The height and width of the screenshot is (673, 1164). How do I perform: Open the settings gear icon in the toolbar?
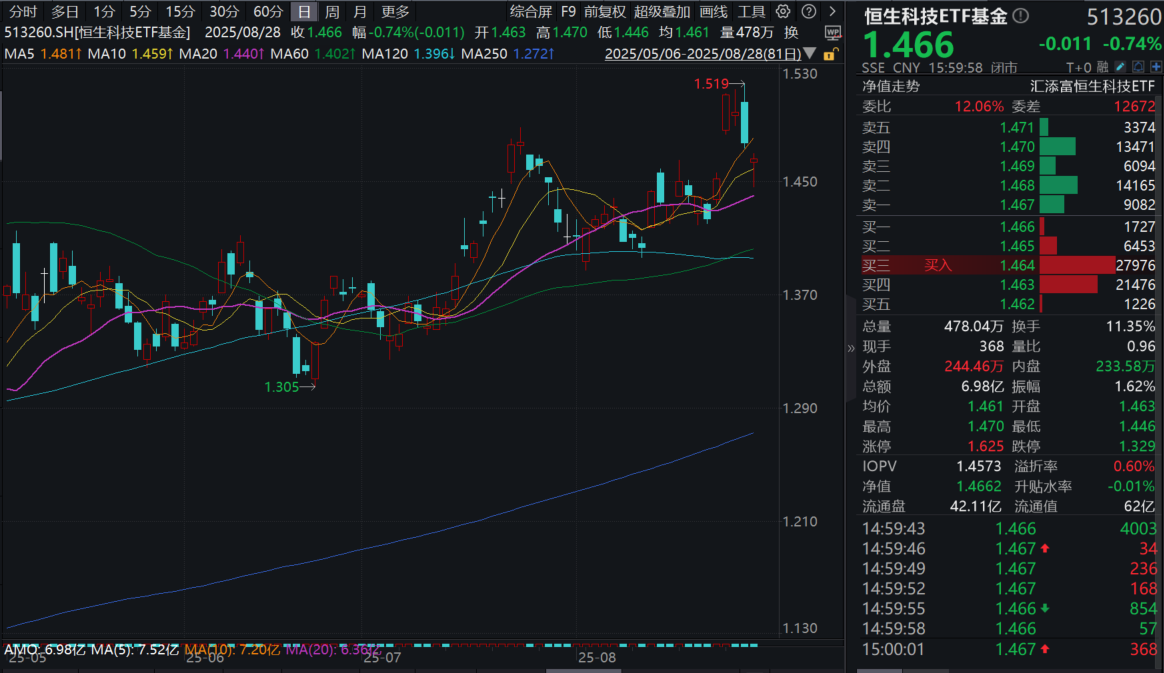783,12
